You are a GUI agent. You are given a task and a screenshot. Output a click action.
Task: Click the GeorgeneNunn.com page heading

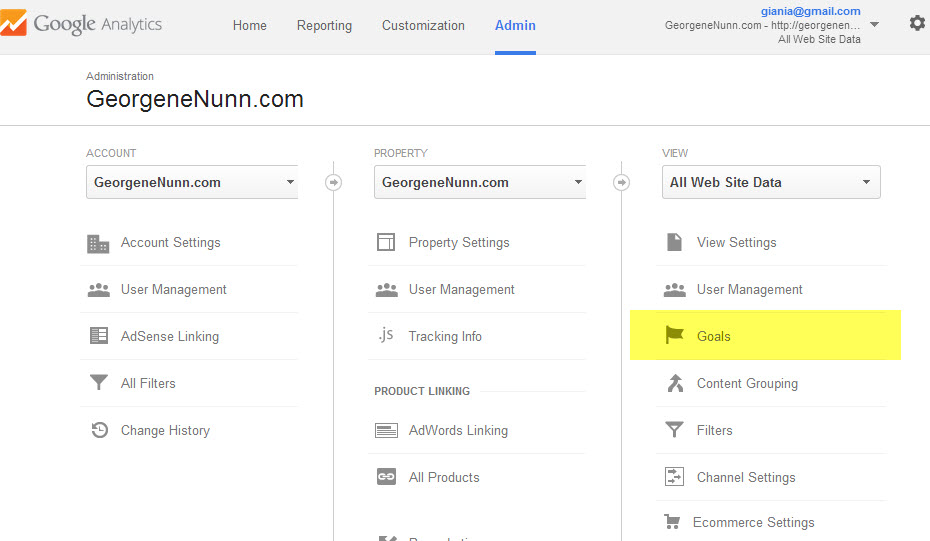click(x=195, y=99)
